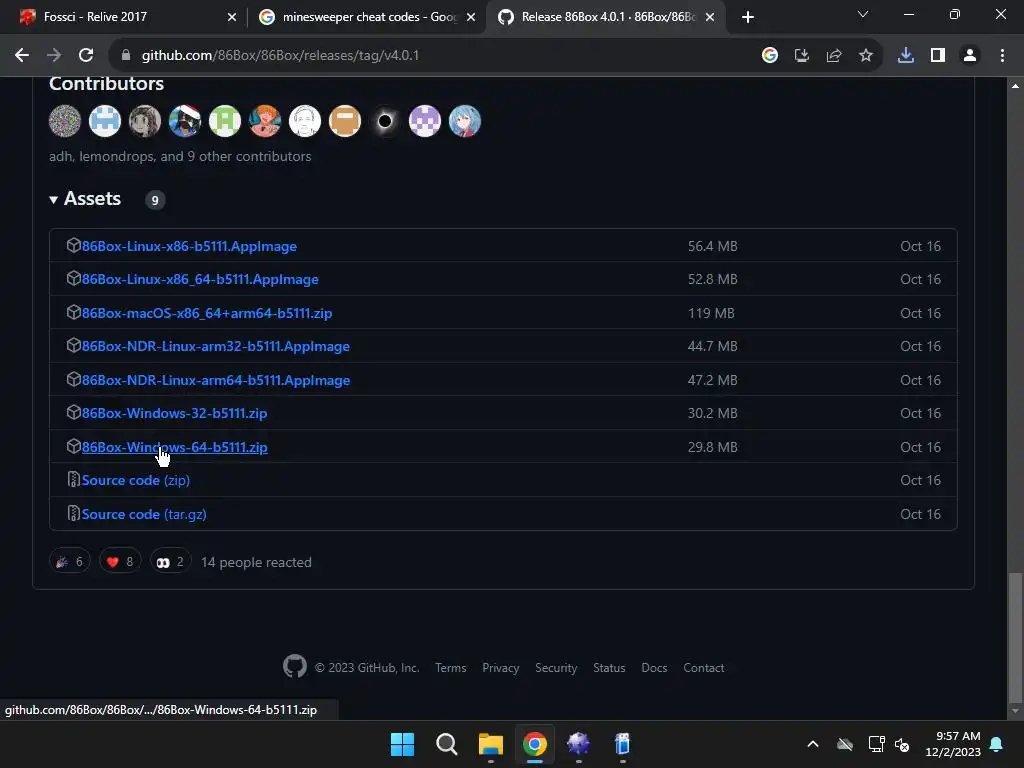This screenshot has height=768, width=1024.
Task: Download Source code (zip)
Action: [136, 480]
